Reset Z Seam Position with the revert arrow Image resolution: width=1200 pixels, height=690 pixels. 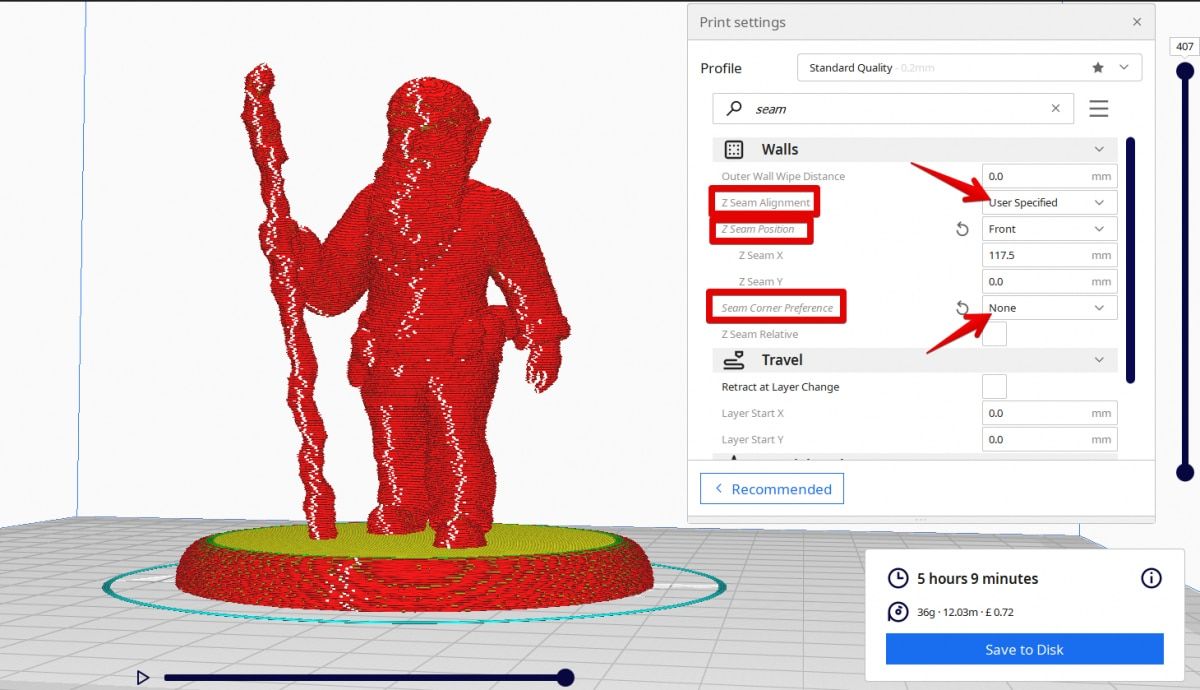[x=962, y=228]
